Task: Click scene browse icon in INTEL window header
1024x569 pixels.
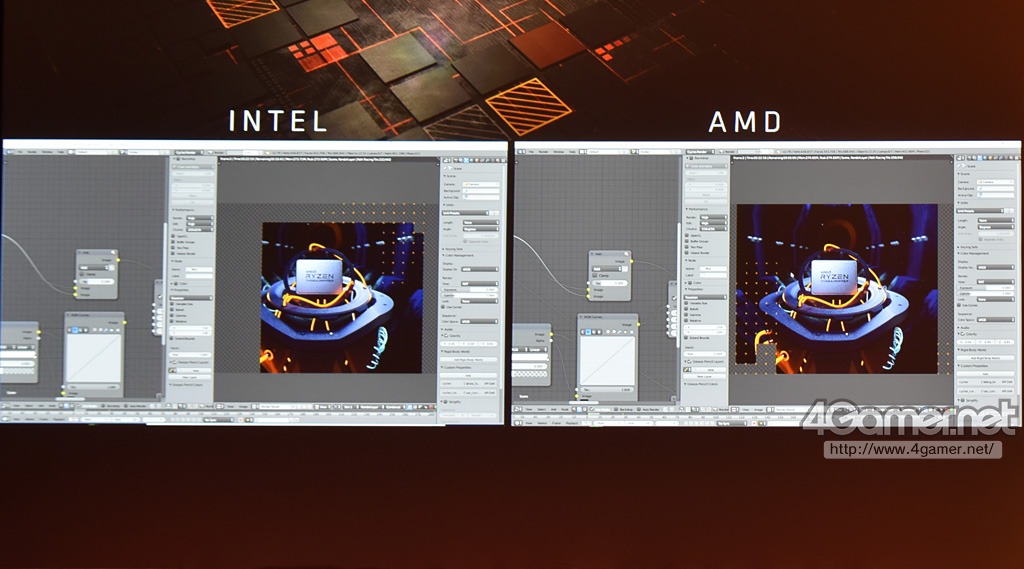Action: tap(123, 152)
